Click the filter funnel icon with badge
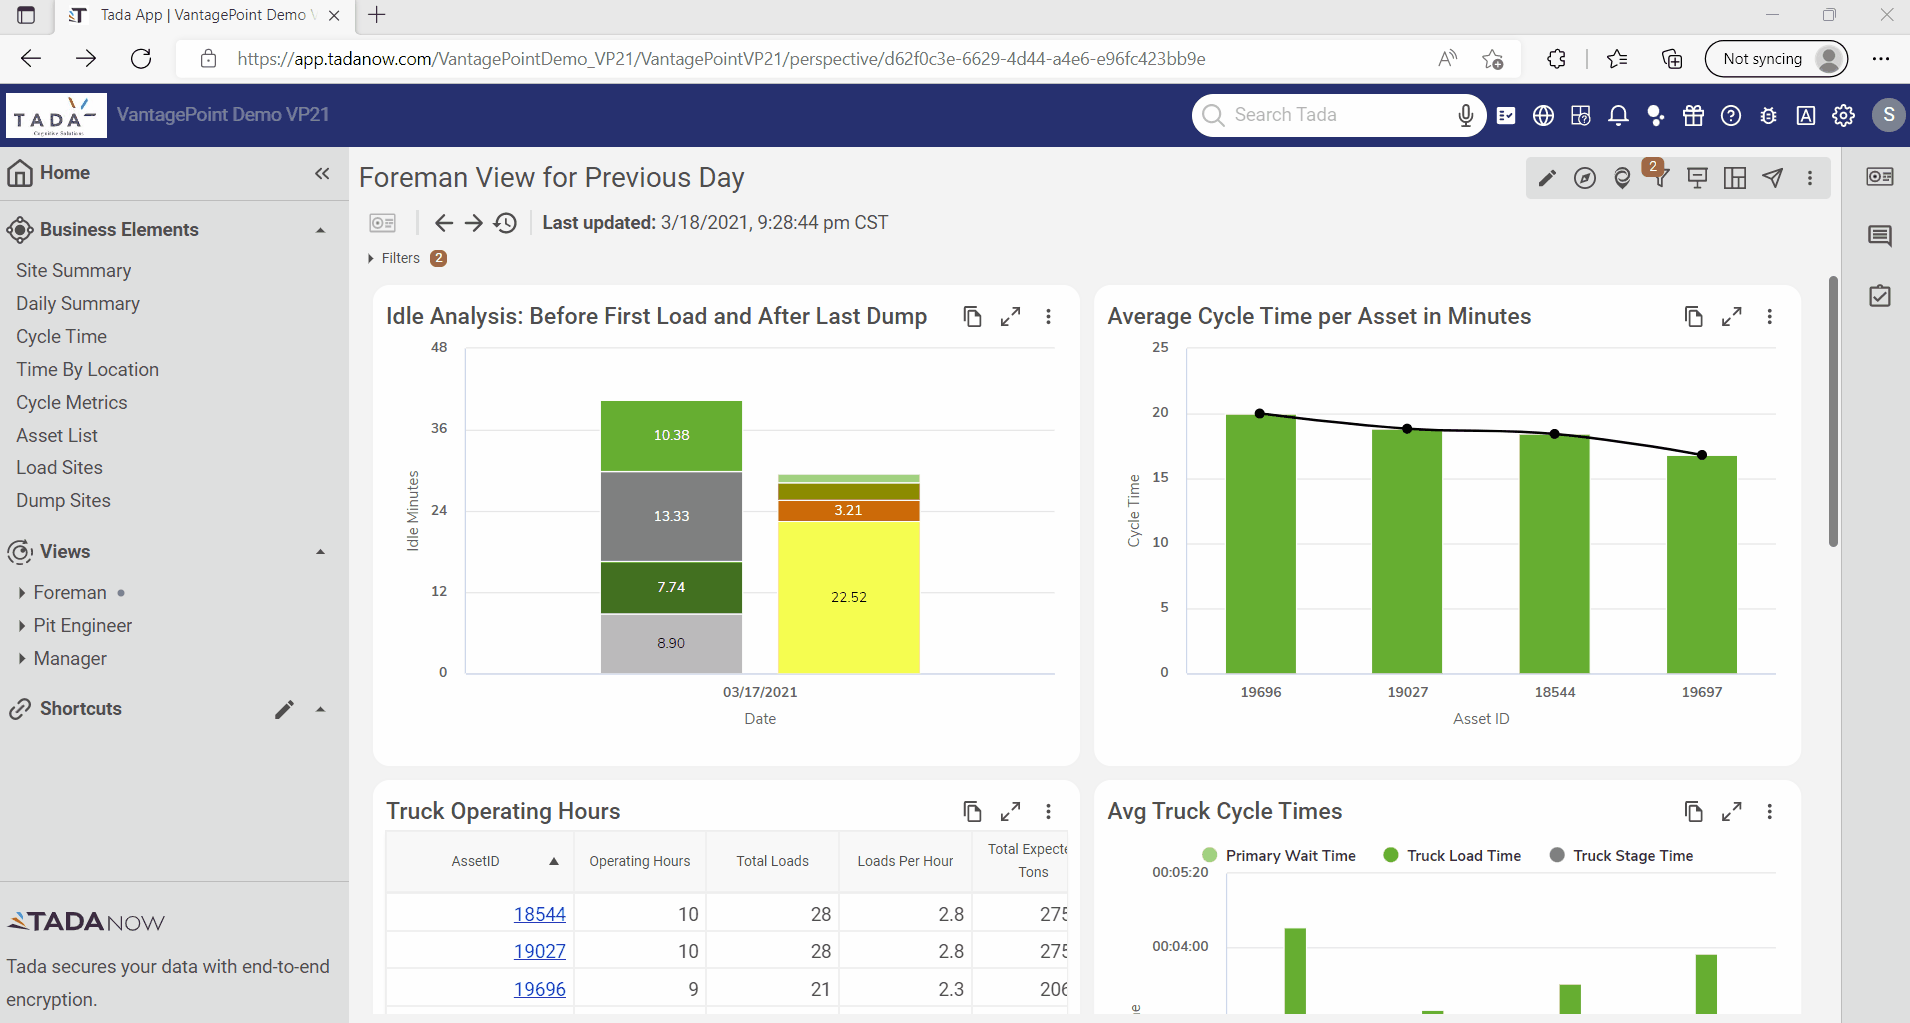The width and height of the screenshot is (1910, 1023). pos(1659,178)
